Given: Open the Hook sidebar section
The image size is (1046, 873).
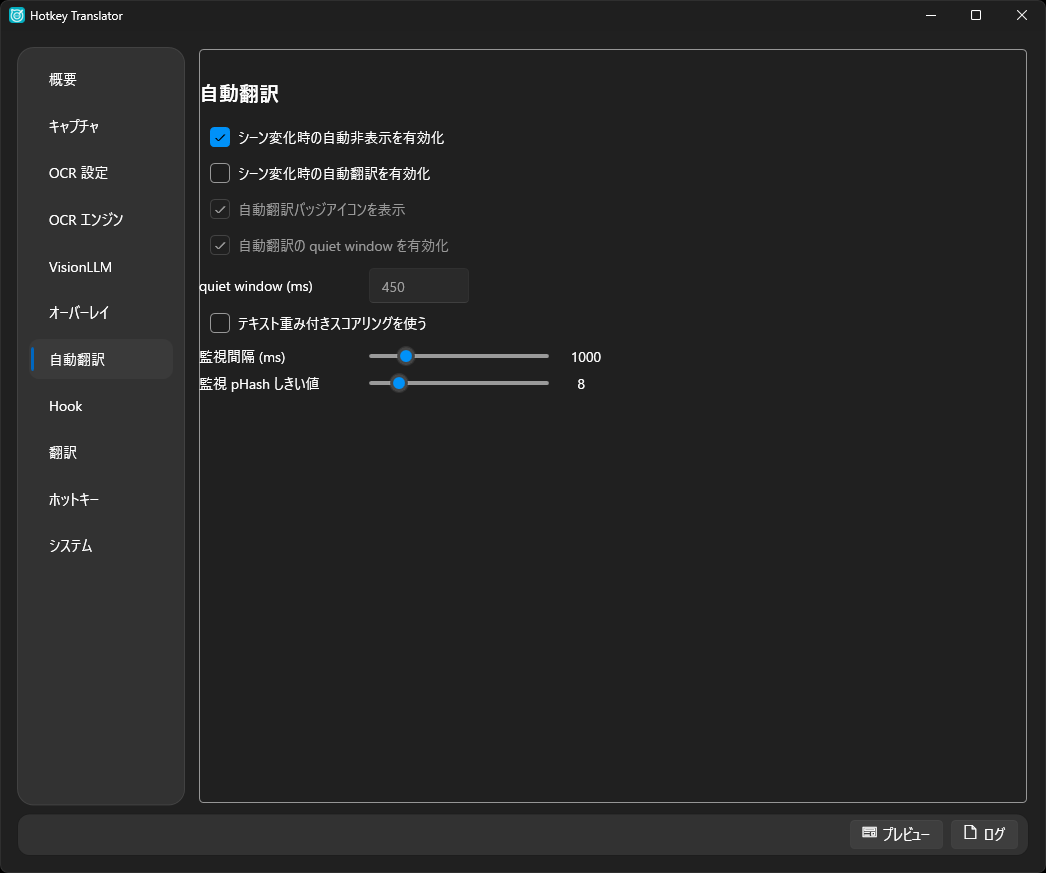Looking at the screenshot, I should [101, 406].
